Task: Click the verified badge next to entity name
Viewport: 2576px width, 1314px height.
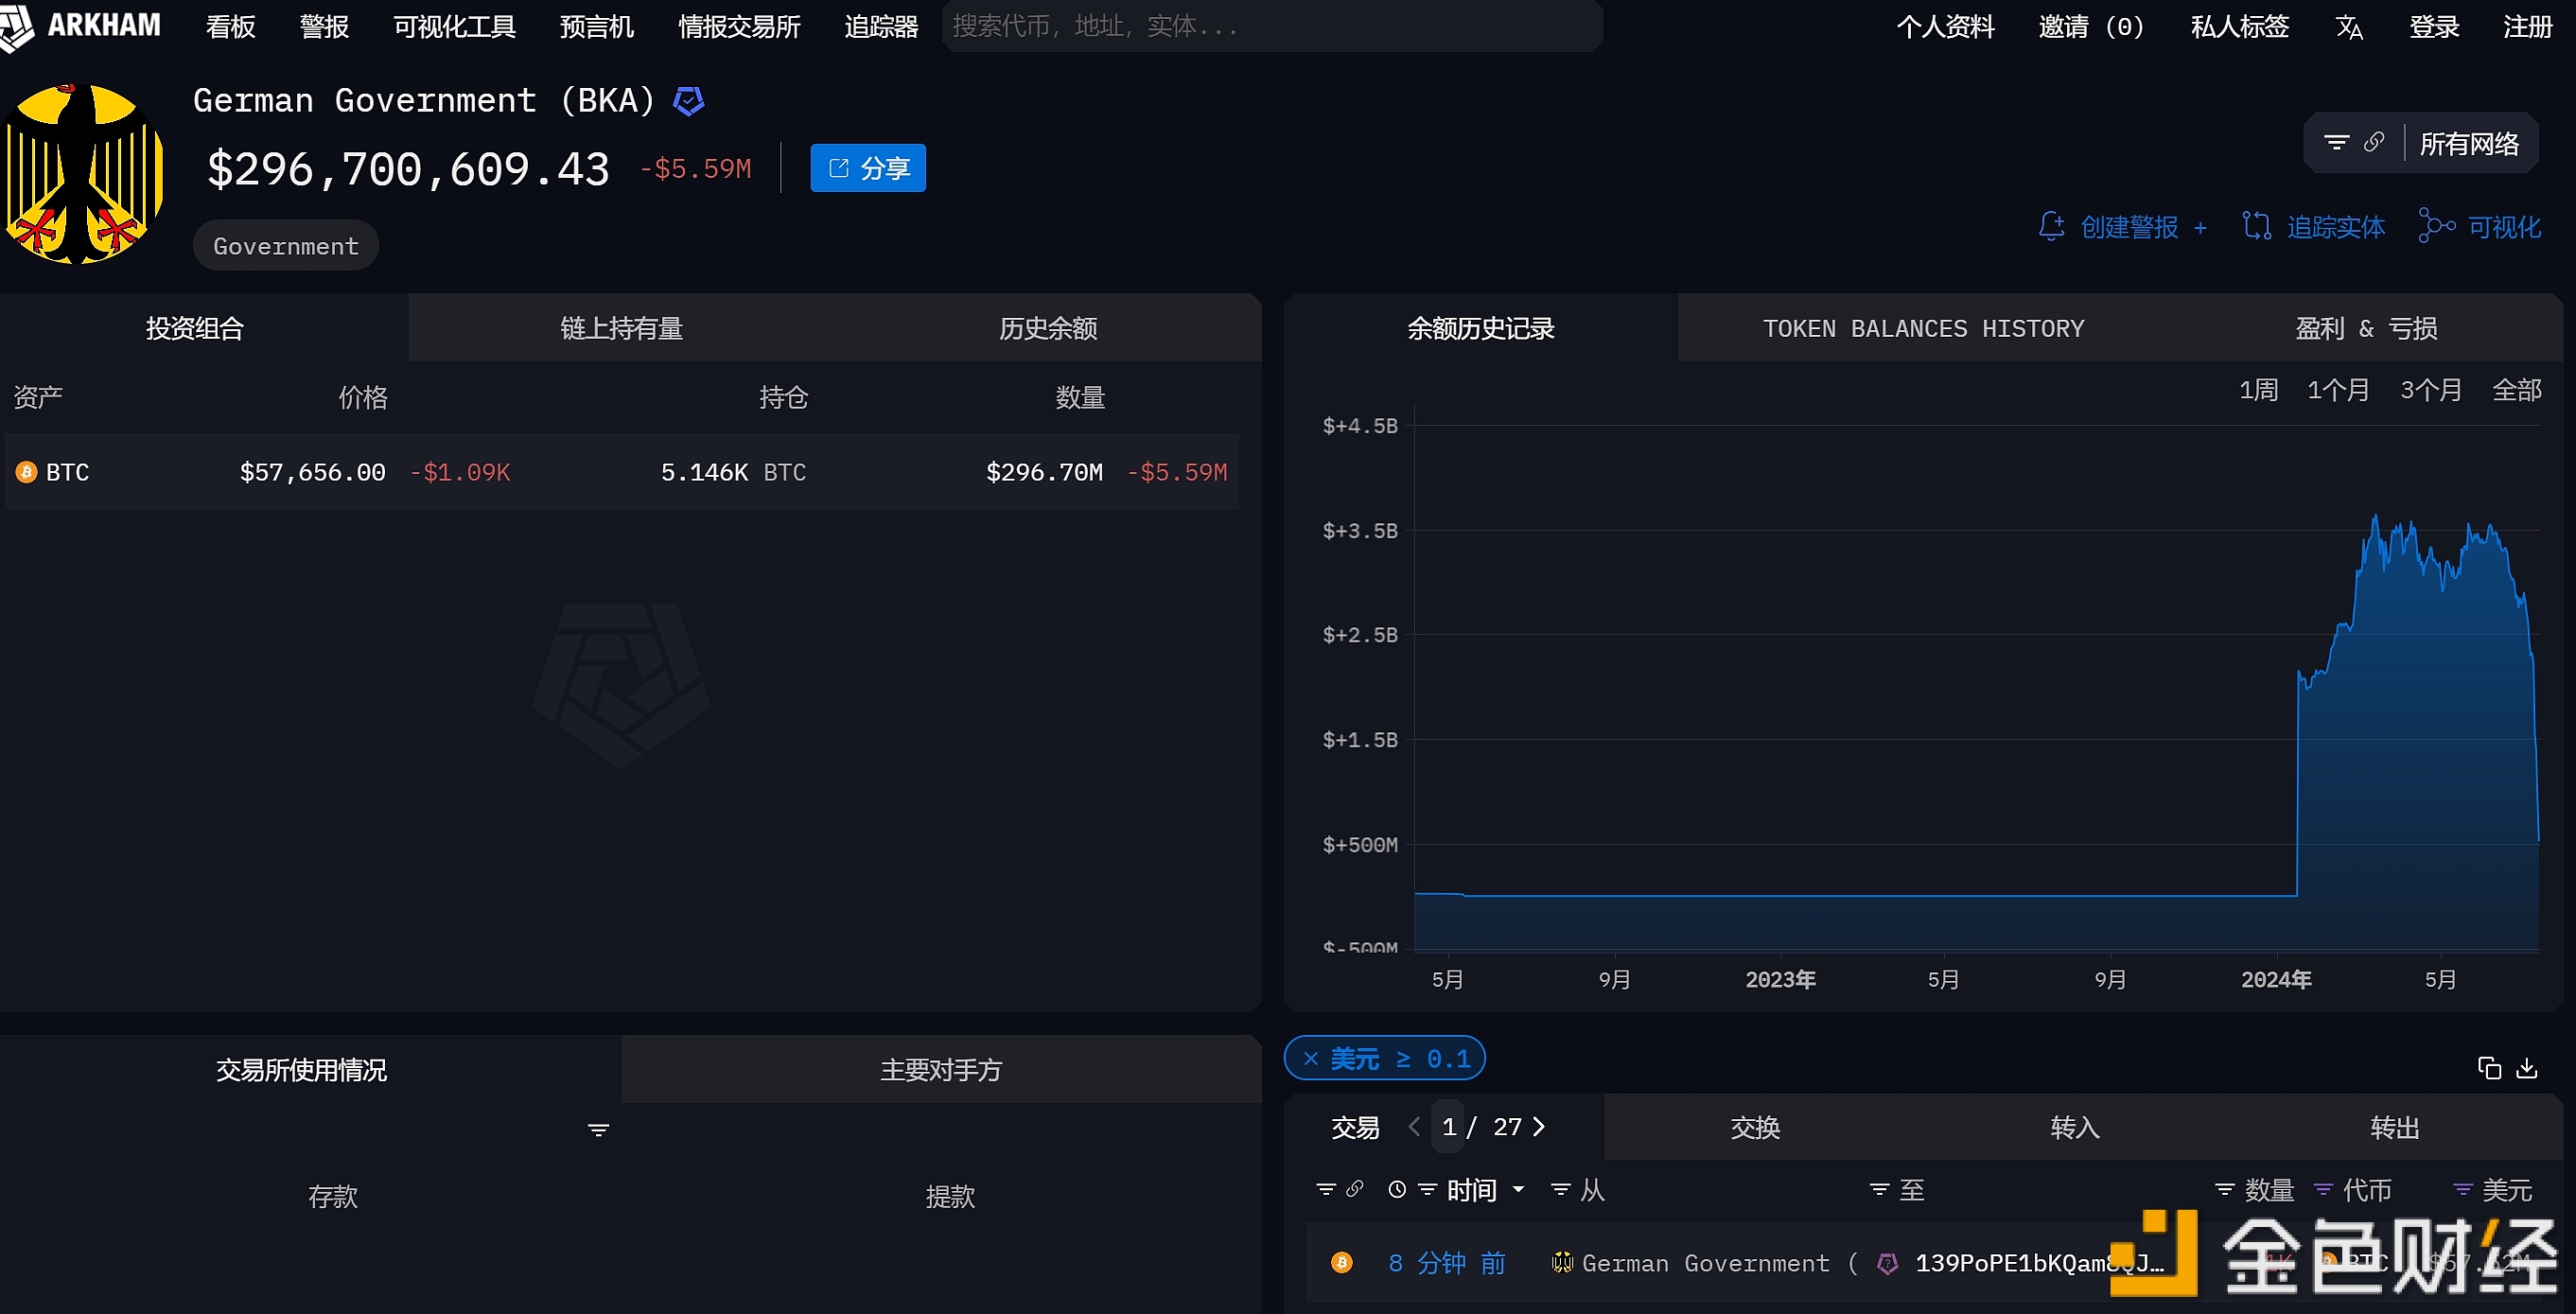Action: pos(688,101)
